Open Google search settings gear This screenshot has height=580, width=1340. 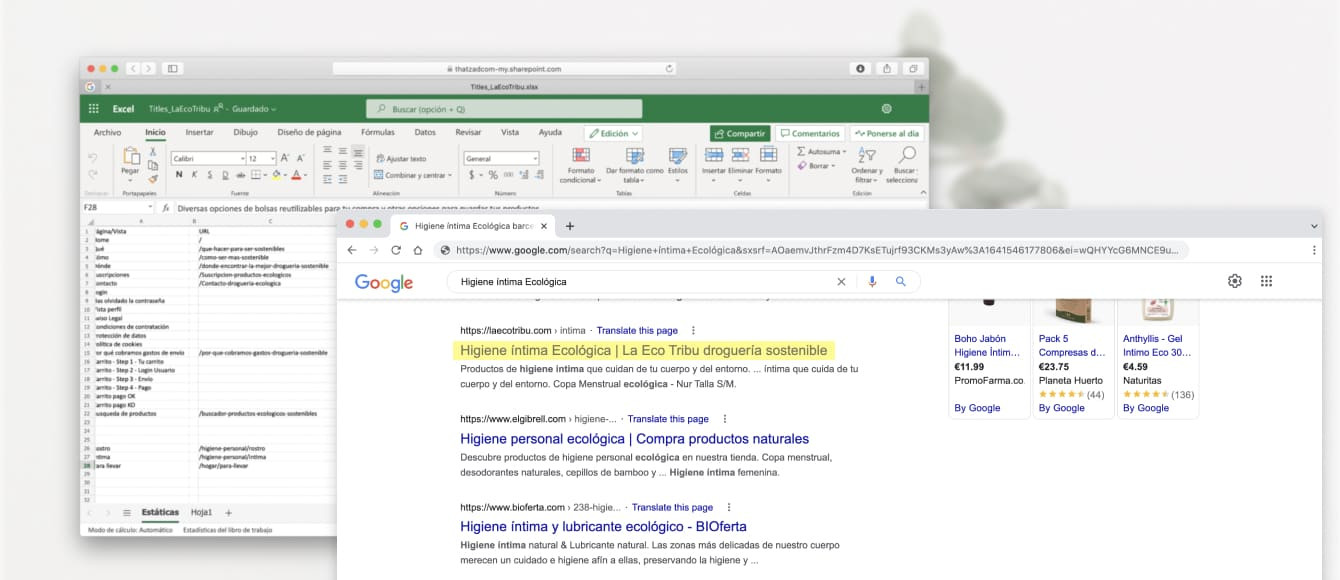(1234, 282)
